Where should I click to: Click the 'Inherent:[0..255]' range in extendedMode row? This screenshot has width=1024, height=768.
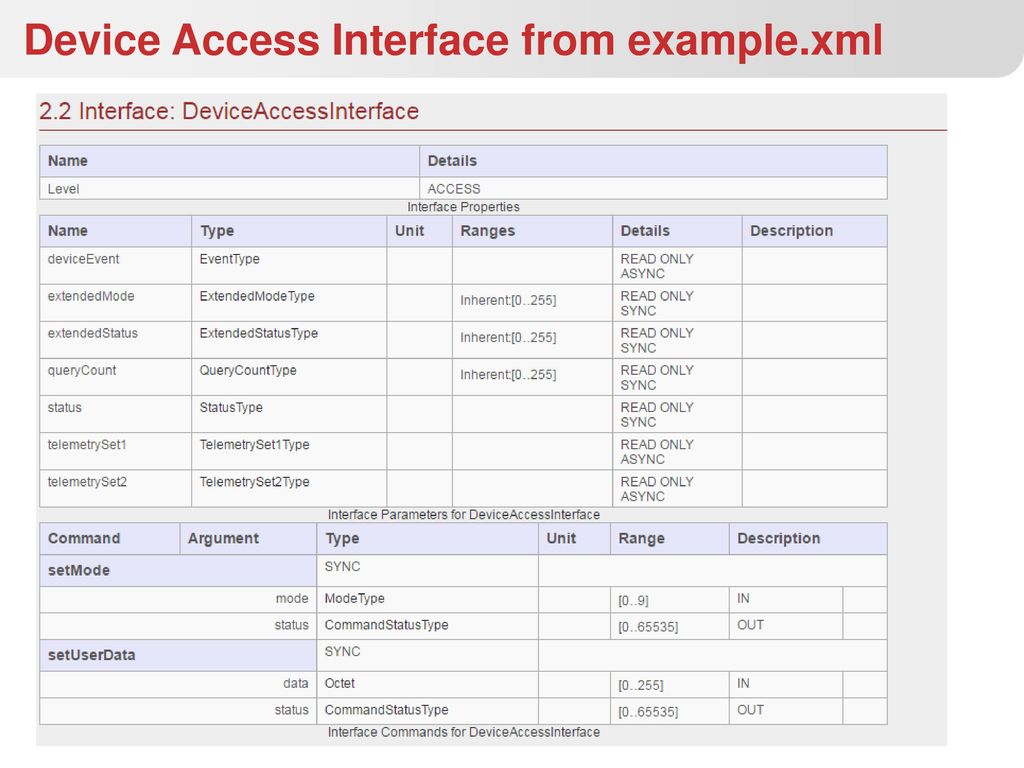(x=508, y=300)
